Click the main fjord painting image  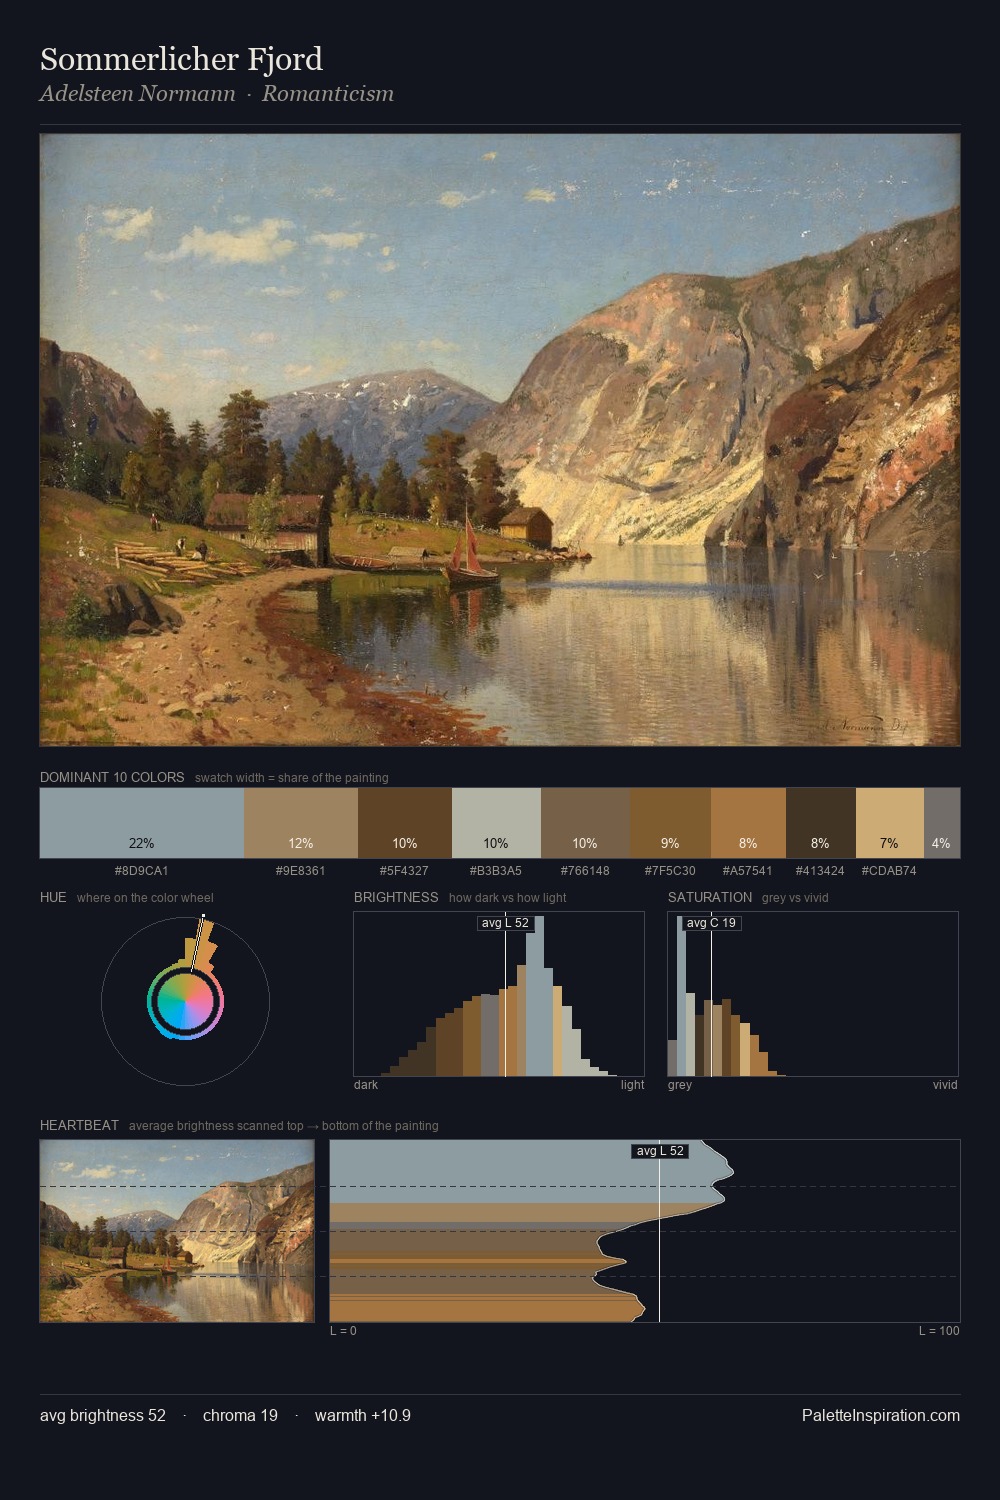click(500, 440)
